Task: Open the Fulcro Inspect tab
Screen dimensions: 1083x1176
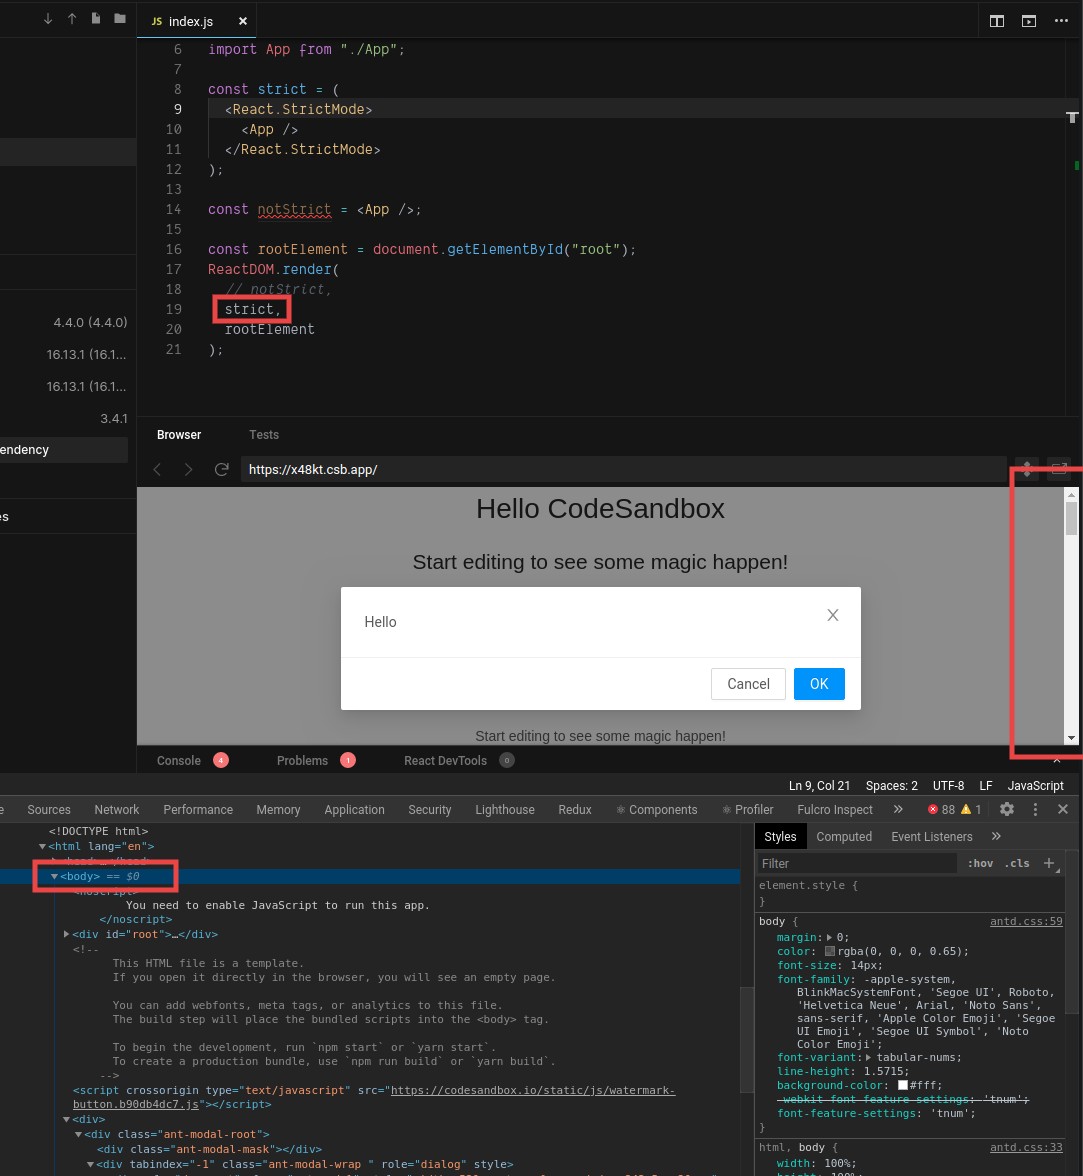Action: 835,810
